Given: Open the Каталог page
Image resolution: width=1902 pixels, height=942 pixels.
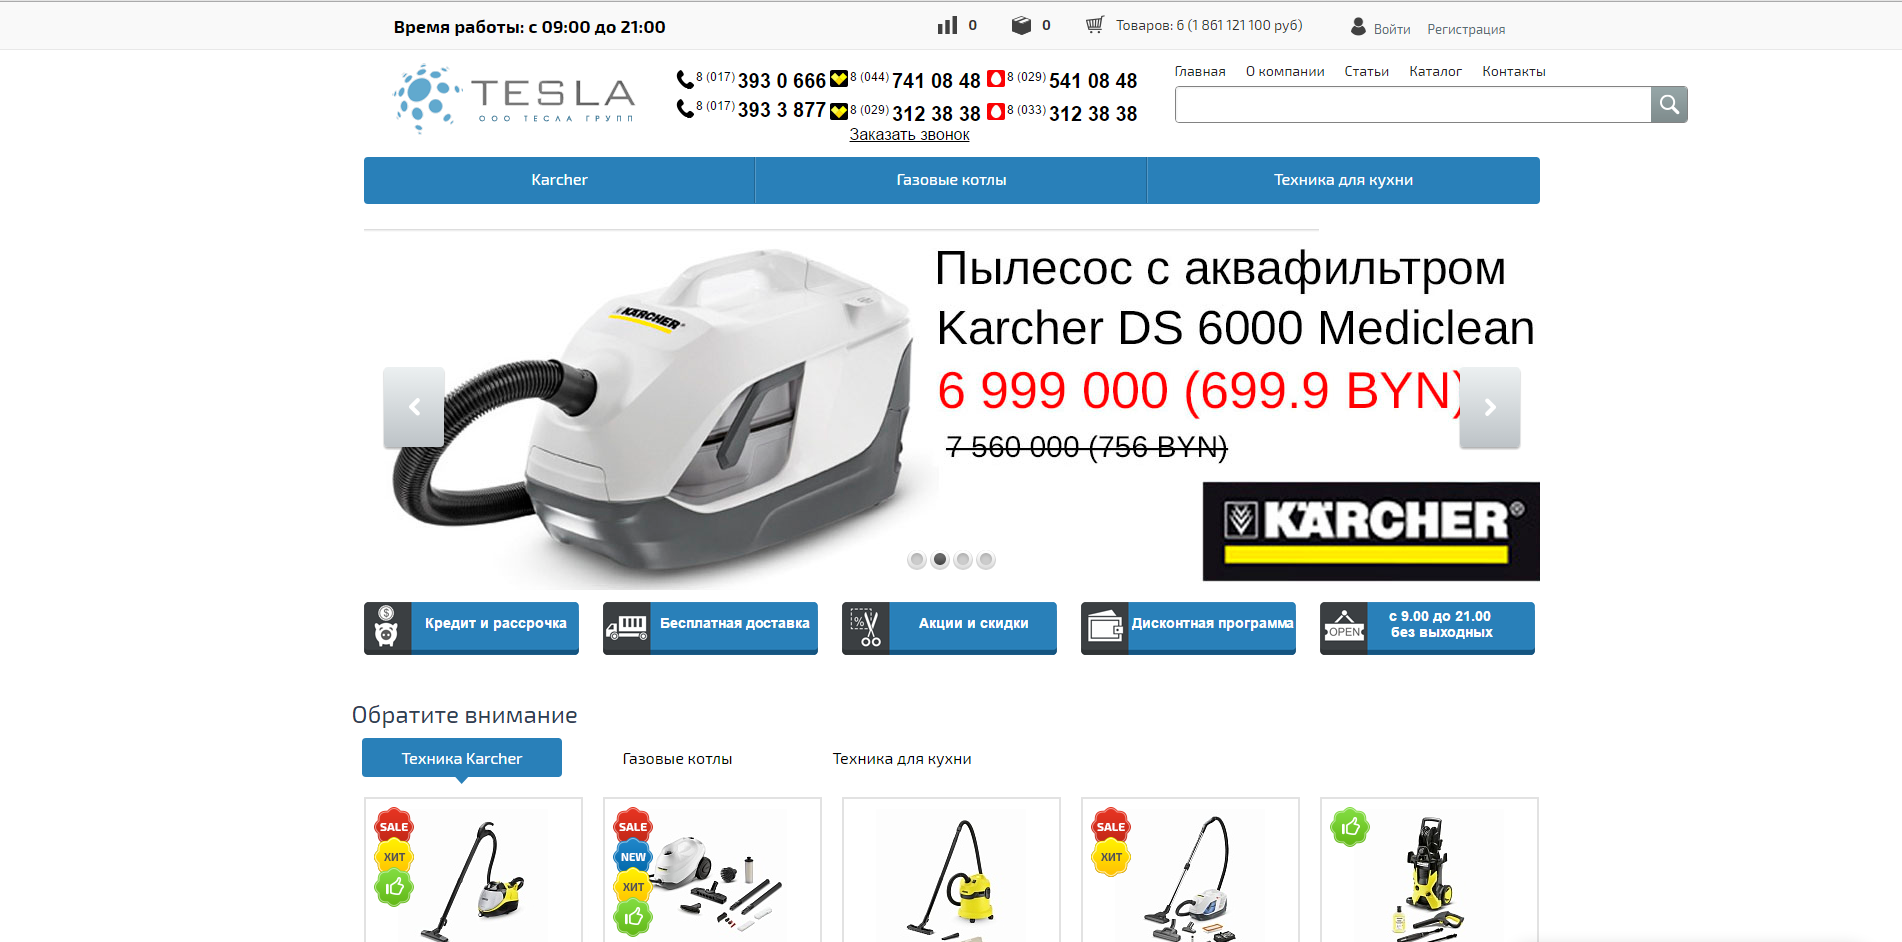Looking at the screenshot, I should tap(1435, 71).
